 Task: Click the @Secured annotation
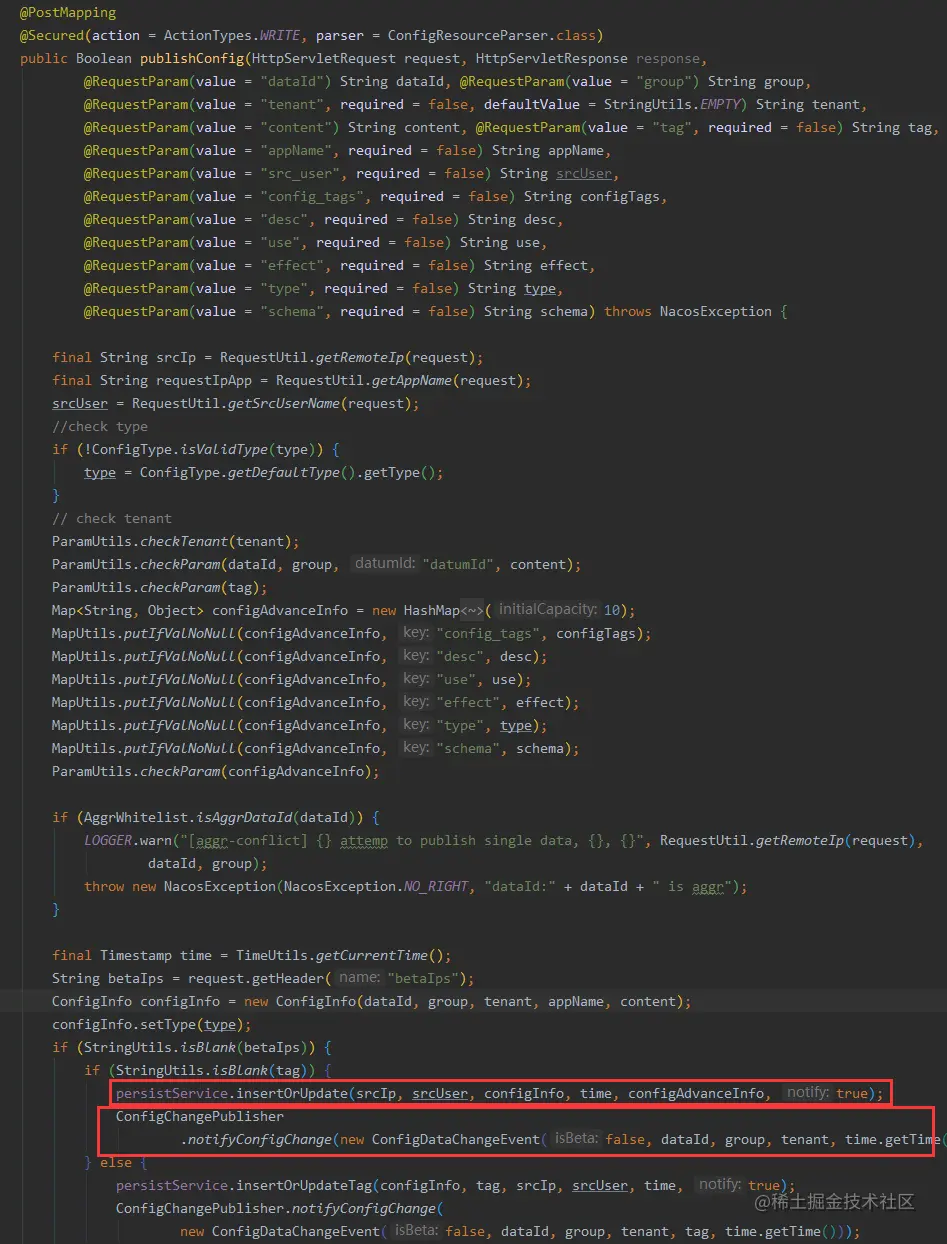pyautogui.click(x=52, y=36)
